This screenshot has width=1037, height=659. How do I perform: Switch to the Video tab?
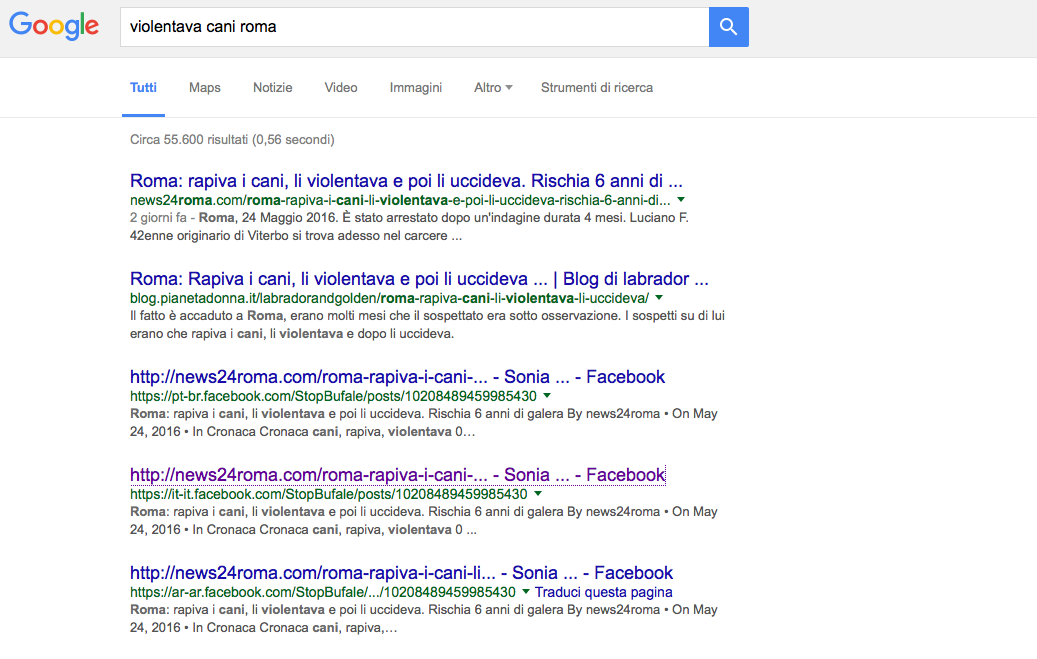point(341,88)
